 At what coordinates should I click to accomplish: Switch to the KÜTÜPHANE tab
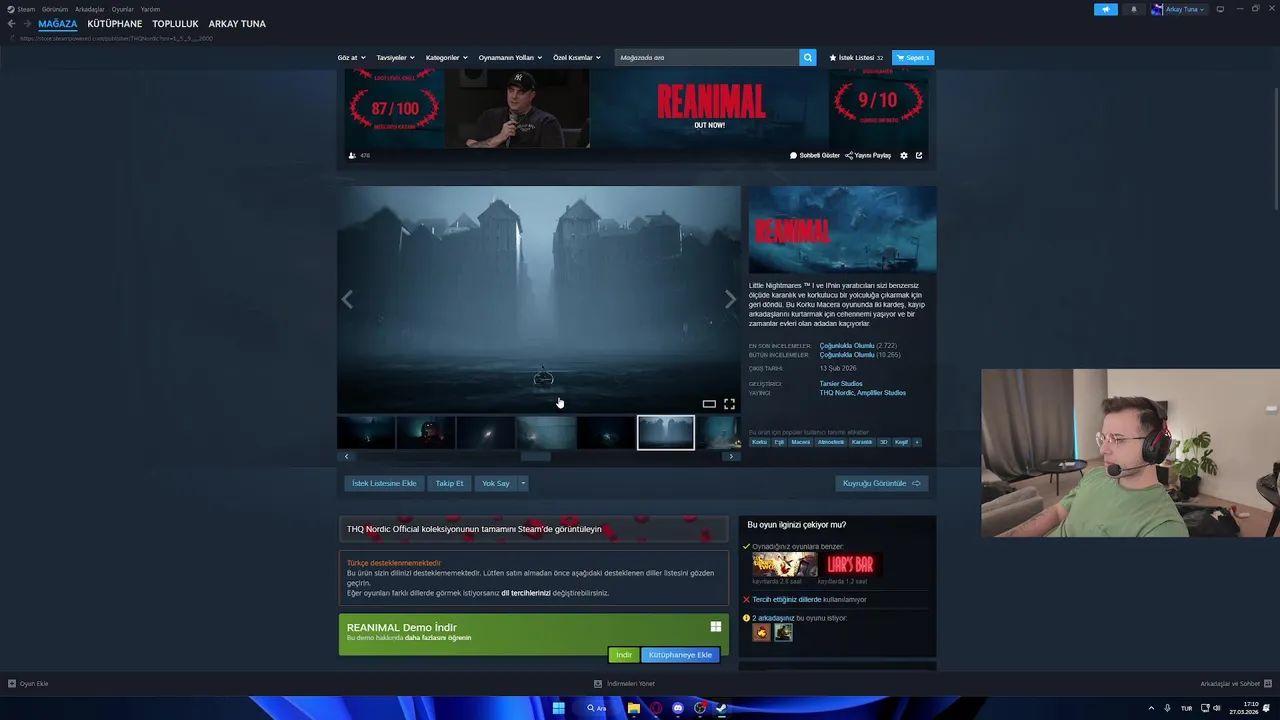tap(115, 24)
